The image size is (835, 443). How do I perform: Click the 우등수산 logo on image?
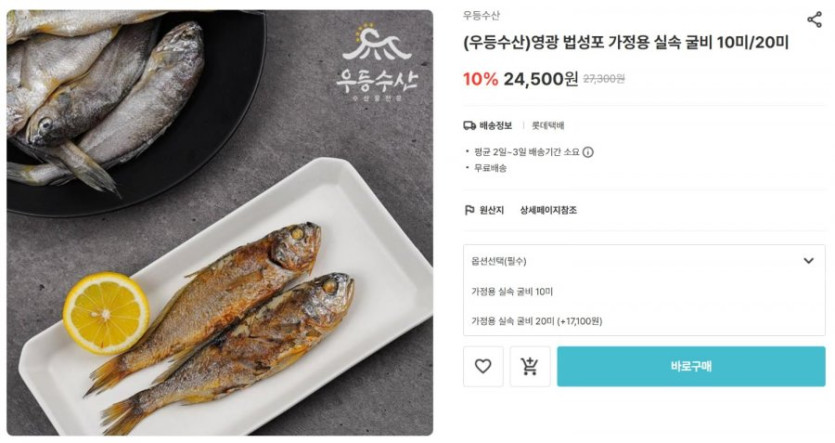click(x=376, y=63)
